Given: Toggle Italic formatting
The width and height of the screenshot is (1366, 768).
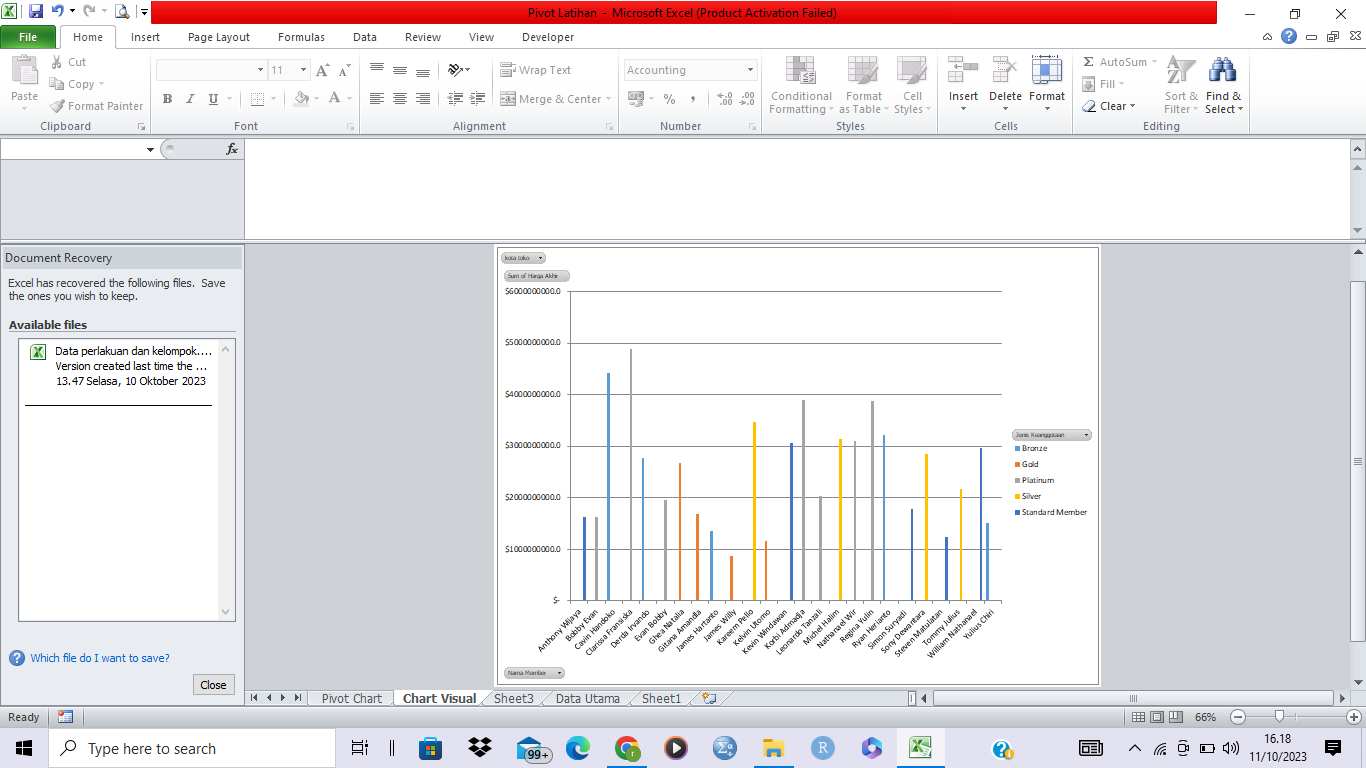Looking at the screenshot, I should (x=190, y=99).
